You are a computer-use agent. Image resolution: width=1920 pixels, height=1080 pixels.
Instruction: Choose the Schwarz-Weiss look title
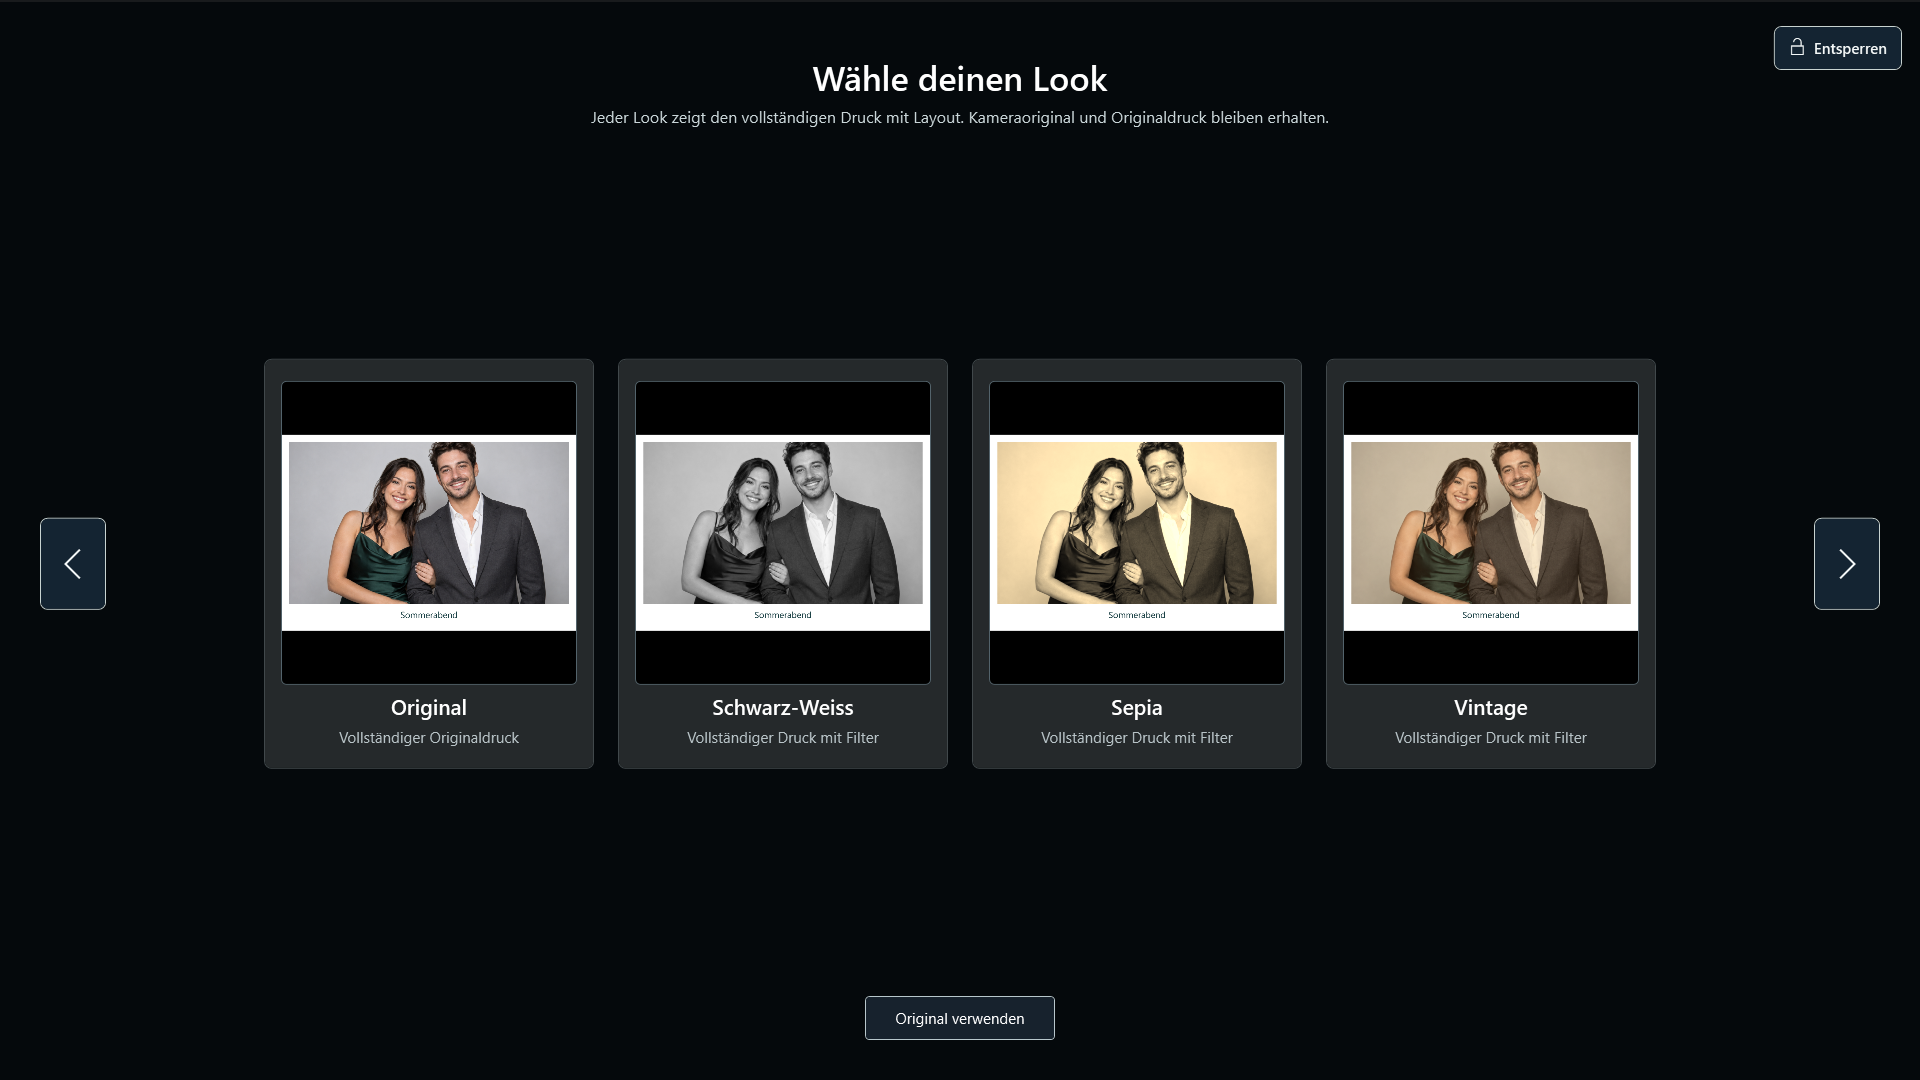tap(783, 708)
